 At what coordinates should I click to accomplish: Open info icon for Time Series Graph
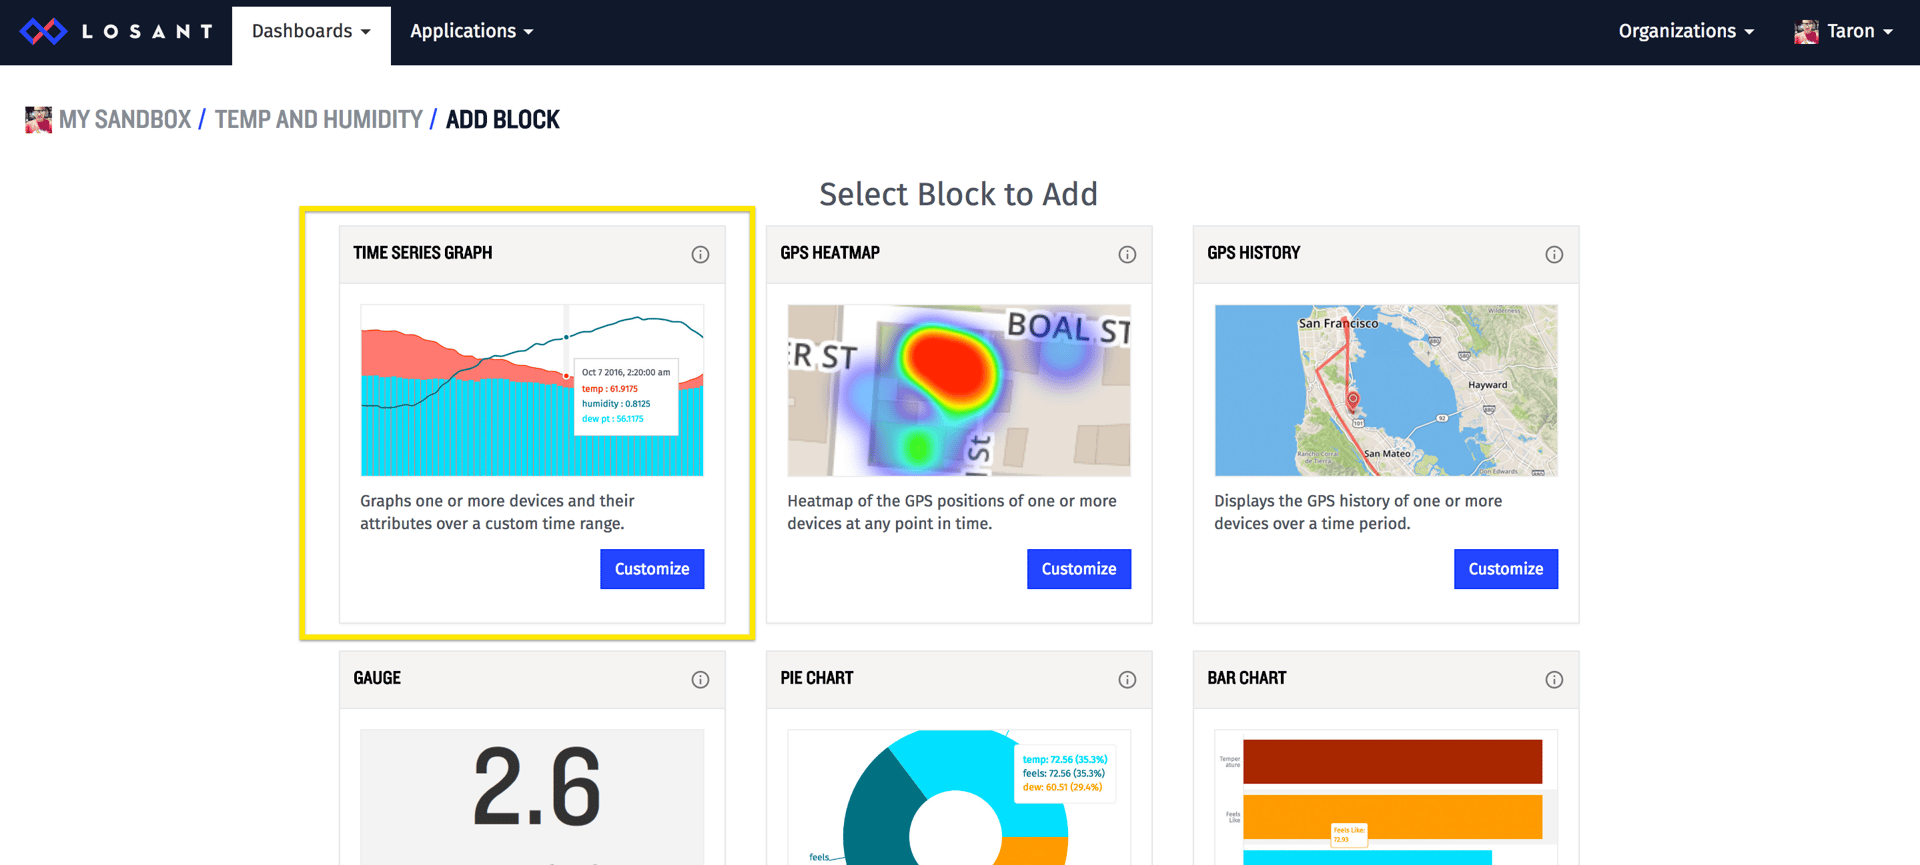point(700,254)
